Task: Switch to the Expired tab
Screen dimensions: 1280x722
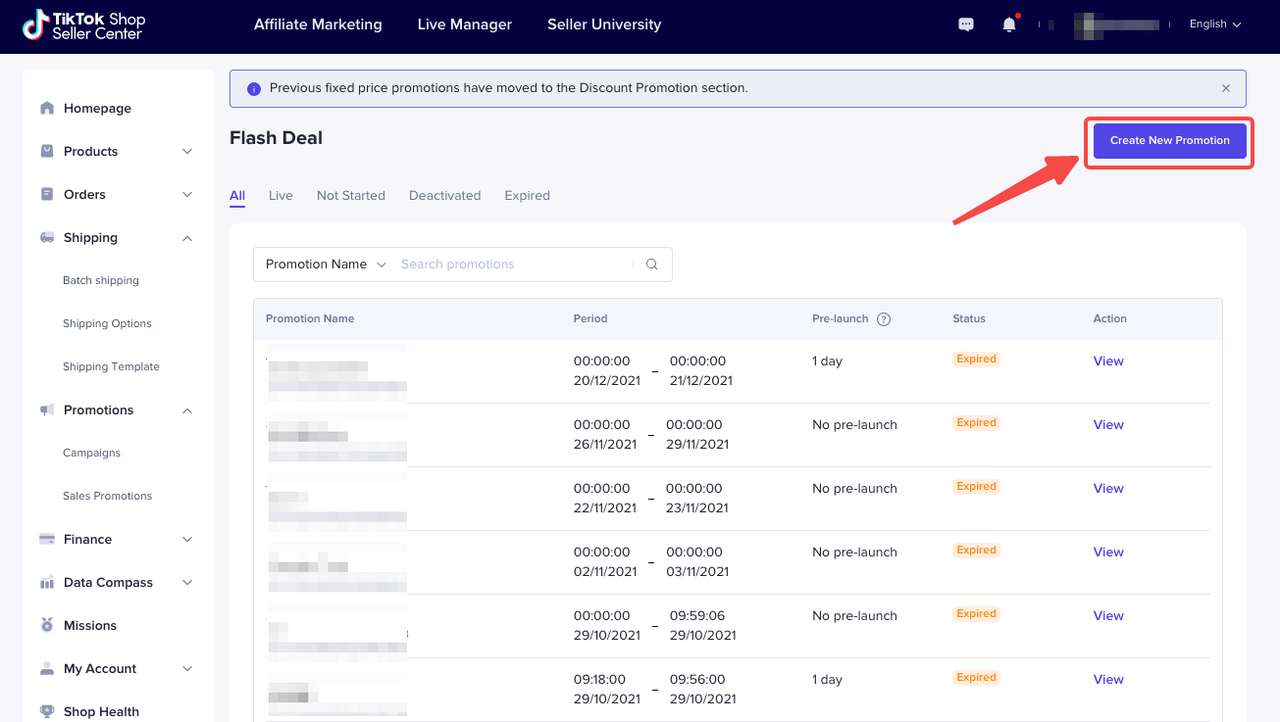Action: 527,196
